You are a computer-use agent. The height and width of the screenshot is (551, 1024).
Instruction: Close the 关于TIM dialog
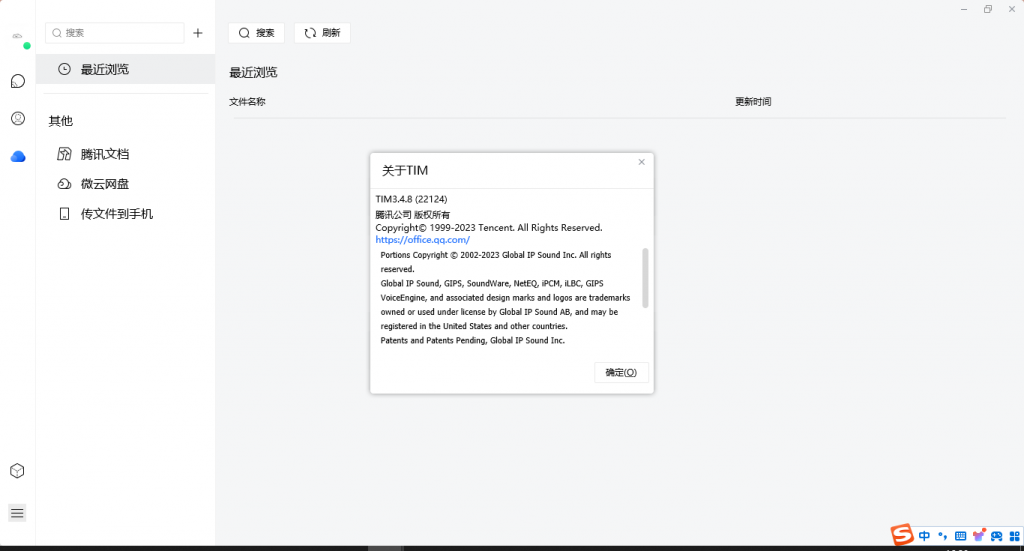641,162
